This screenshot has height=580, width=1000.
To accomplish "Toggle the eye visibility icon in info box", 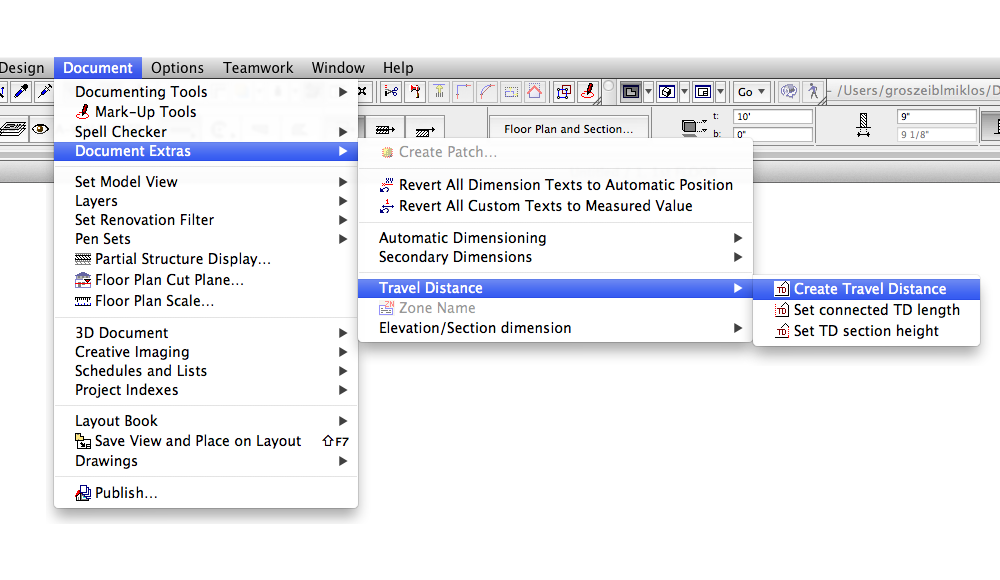I will 41,128.
